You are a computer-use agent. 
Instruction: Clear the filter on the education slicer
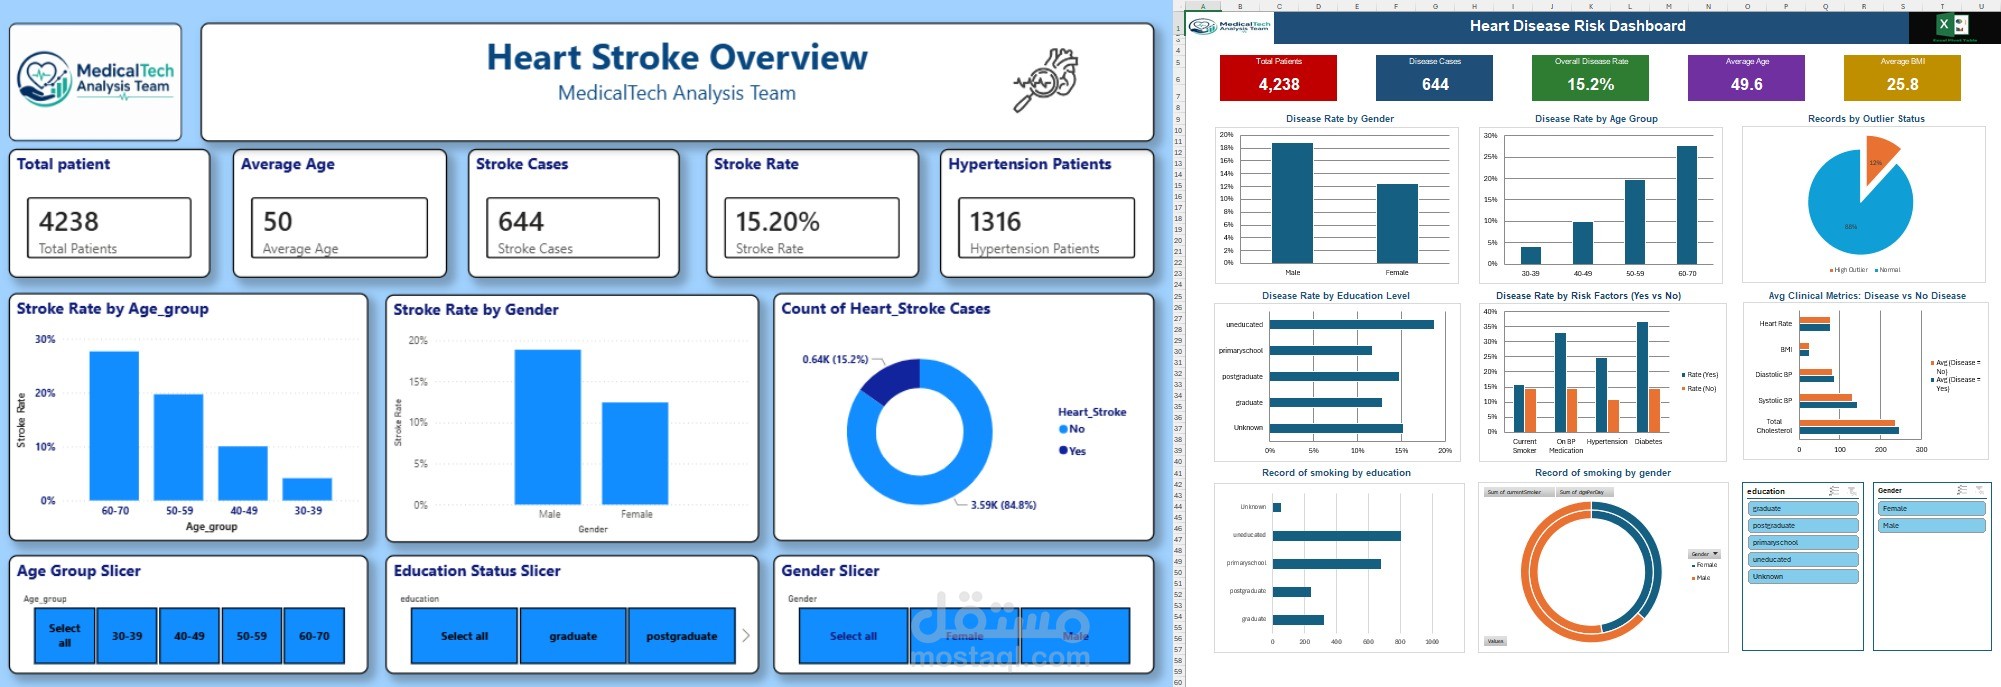[1852, 491]
